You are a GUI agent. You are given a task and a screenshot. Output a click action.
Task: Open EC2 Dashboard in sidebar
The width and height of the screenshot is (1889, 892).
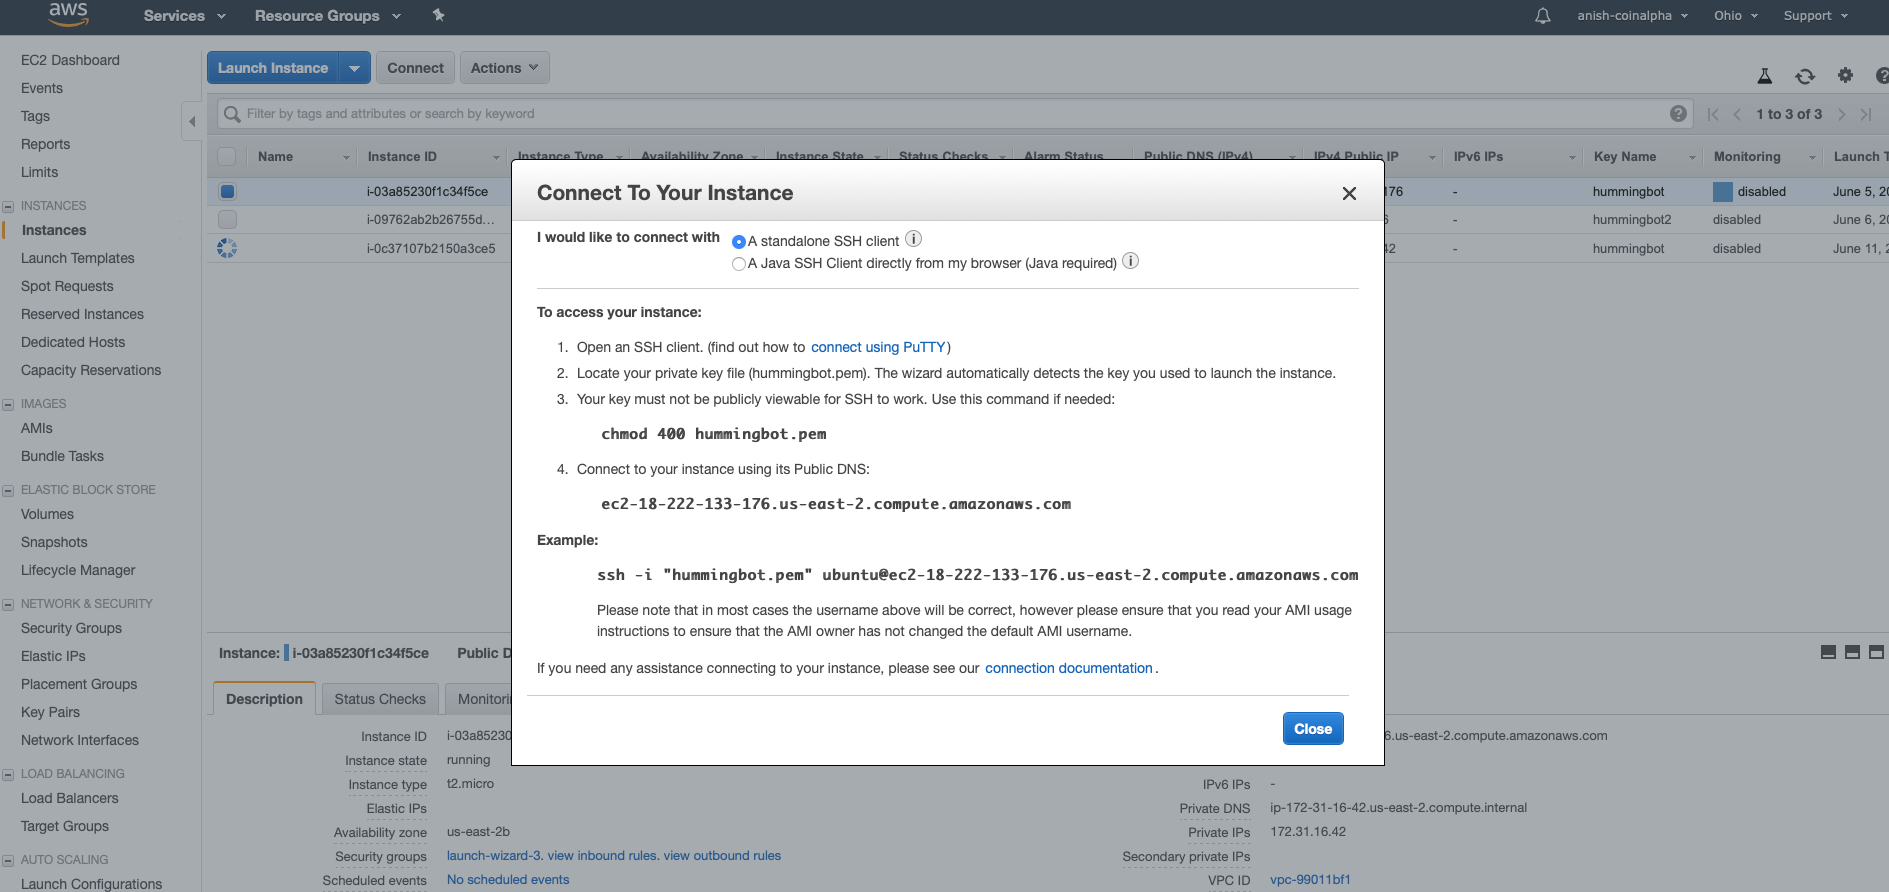pyautogui.click(x=70, y=60)
